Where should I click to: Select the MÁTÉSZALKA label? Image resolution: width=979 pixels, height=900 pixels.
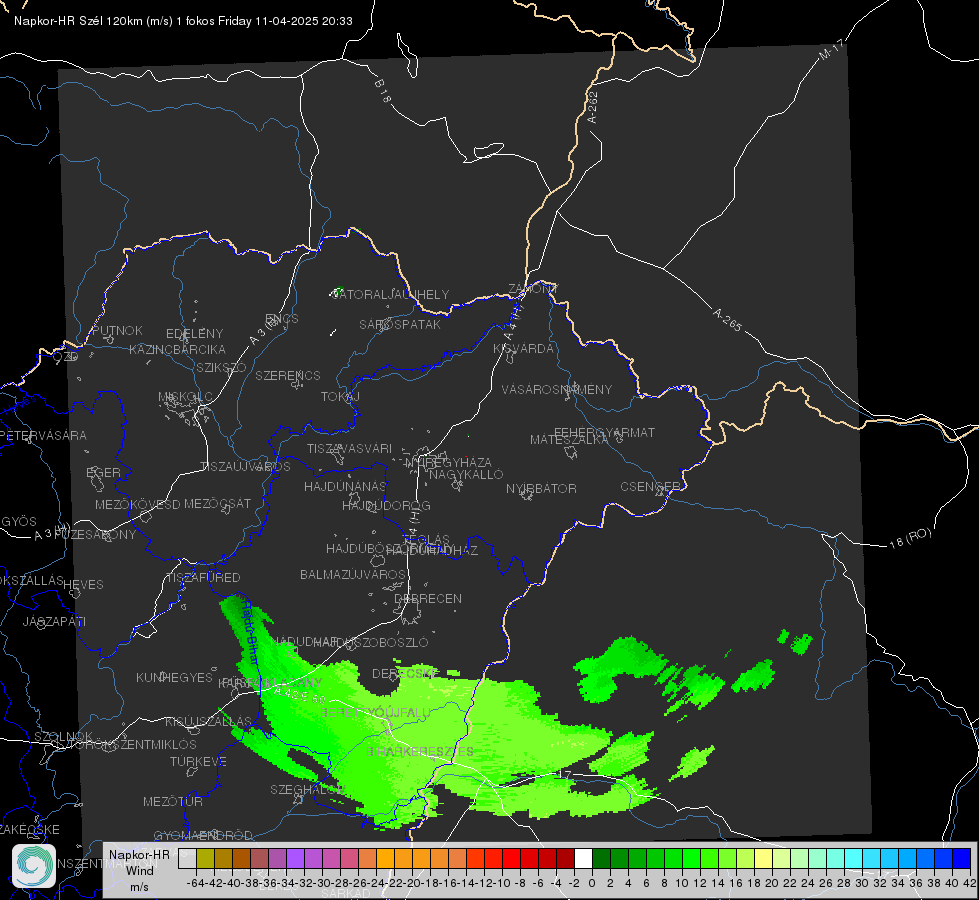(x=569, y=440)
